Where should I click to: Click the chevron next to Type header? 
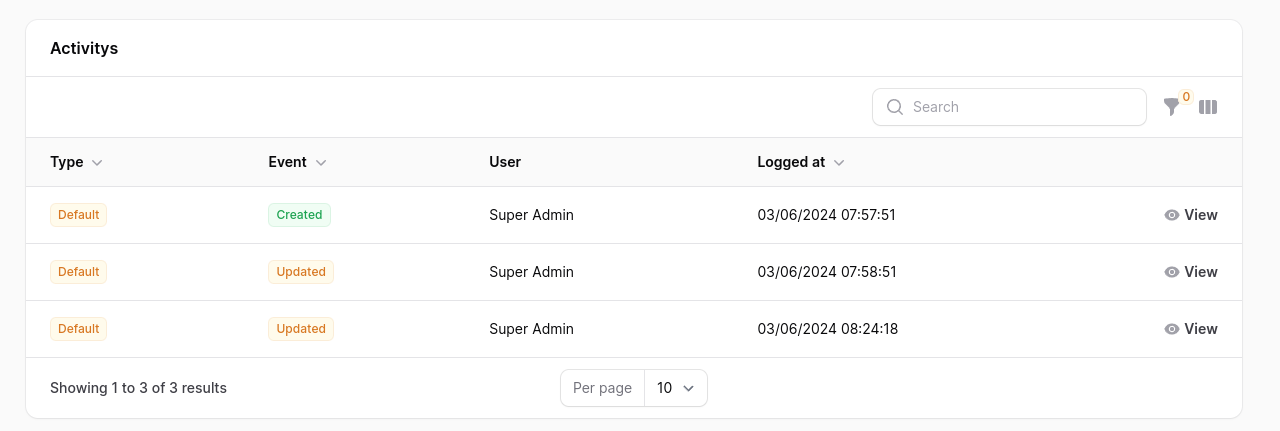(97, 163)
